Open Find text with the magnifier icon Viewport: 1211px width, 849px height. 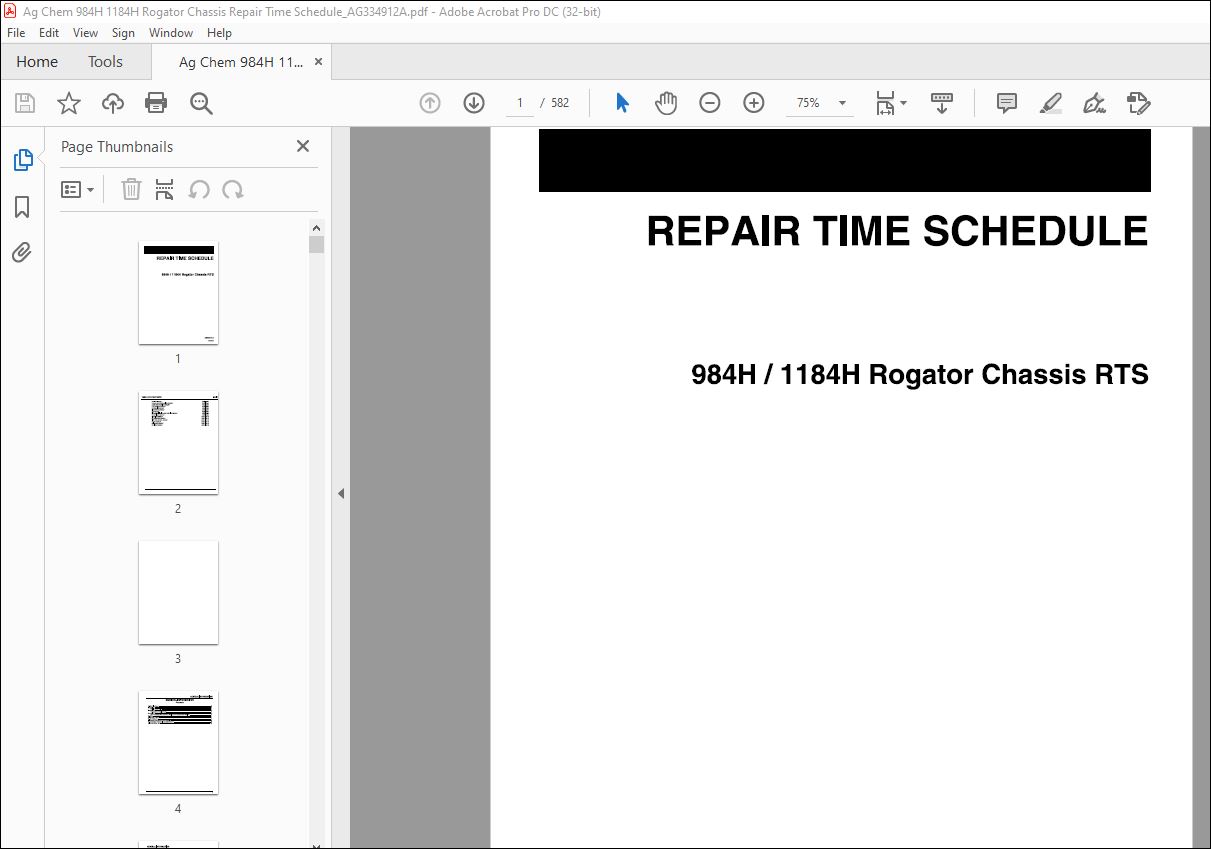click(x=201, y=103)
